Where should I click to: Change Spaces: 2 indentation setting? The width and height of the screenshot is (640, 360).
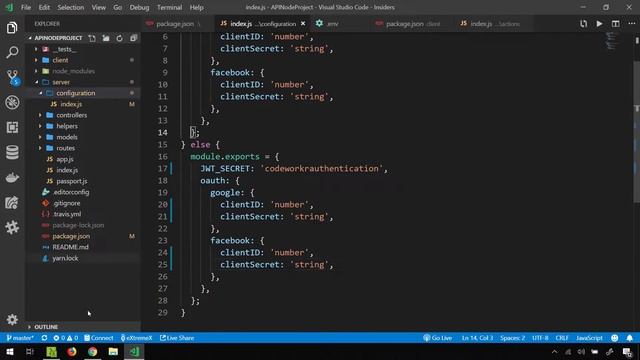tap(513, 338)
